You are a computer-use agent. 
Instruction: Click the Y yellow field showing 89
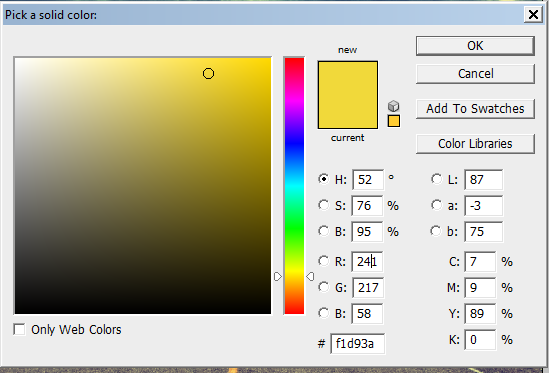point(480,313)
